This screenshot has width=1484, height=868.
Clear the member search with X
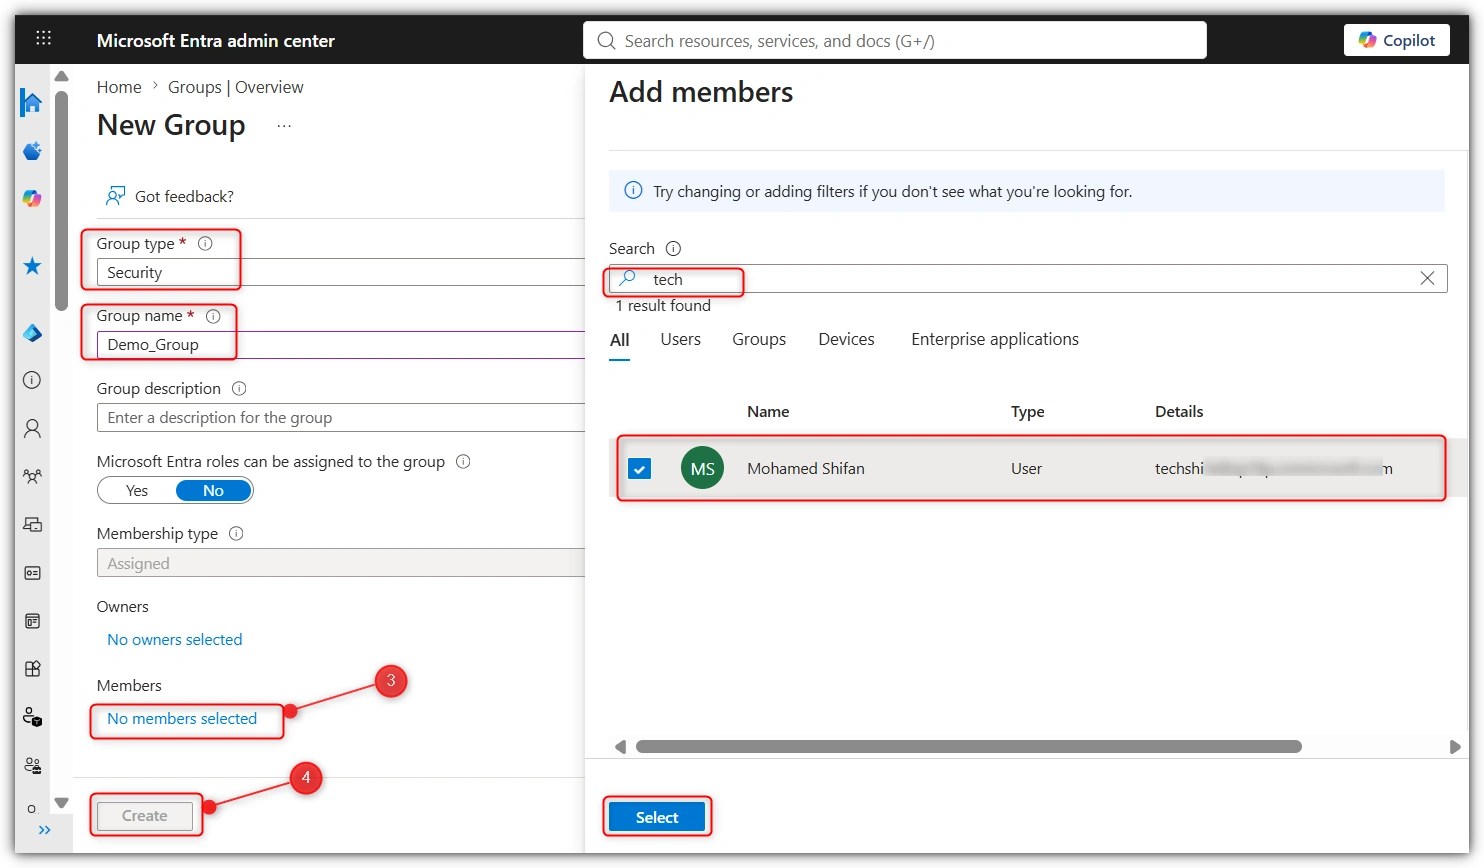(x=1427, y=278)
